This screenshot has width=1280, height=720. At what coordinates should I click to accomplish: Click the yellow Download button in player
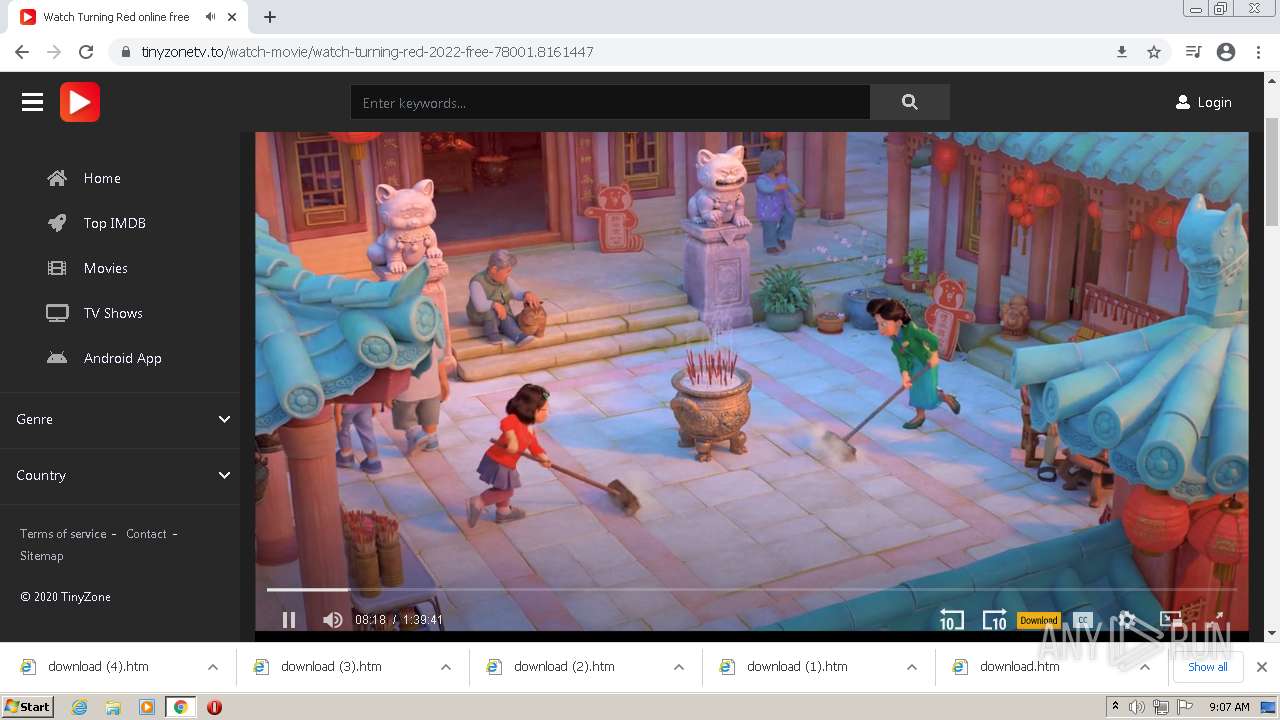point(1038,620)
